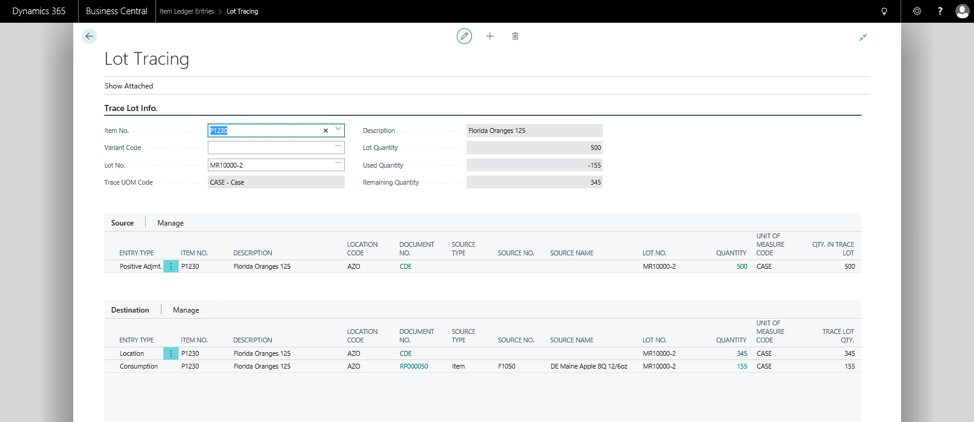Open document RP000050
This screenshot has height=422, width=974.
tap(414, 366)
